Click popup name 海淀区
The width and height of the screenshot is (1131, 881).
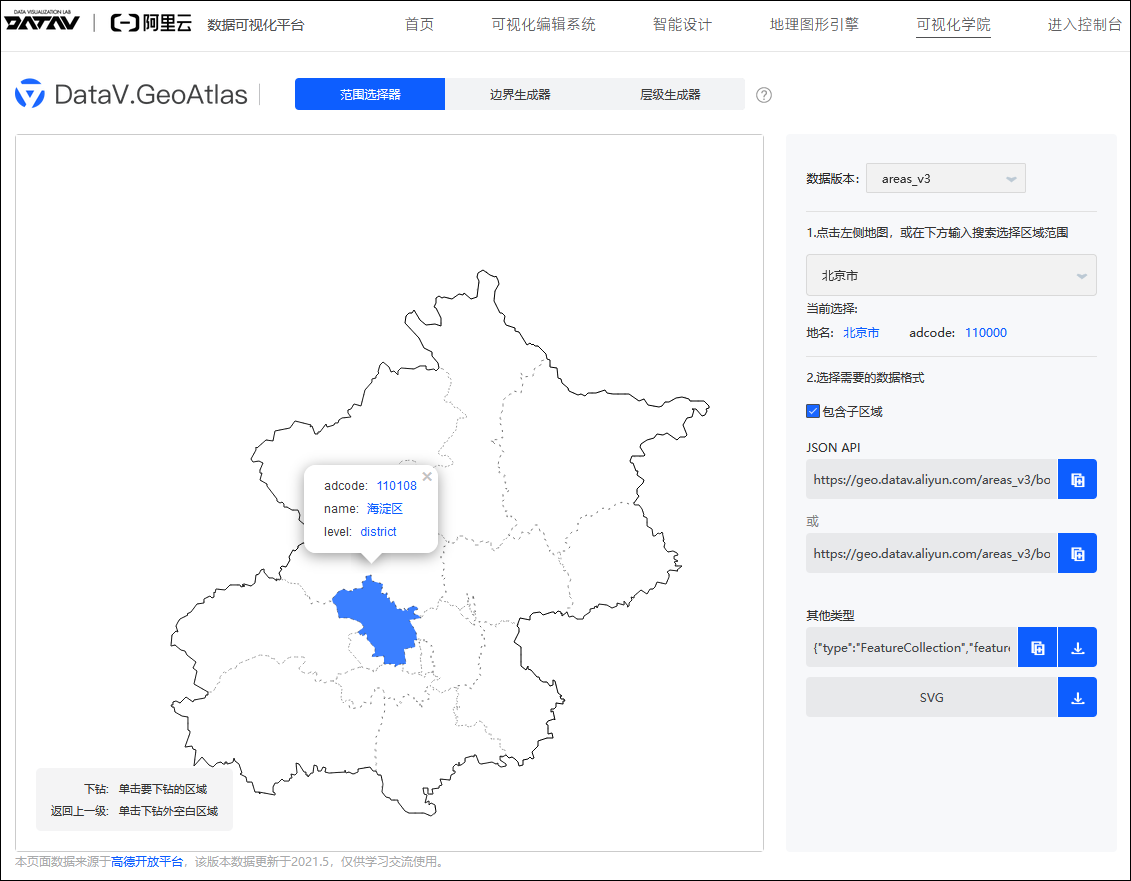pos(384,509)
